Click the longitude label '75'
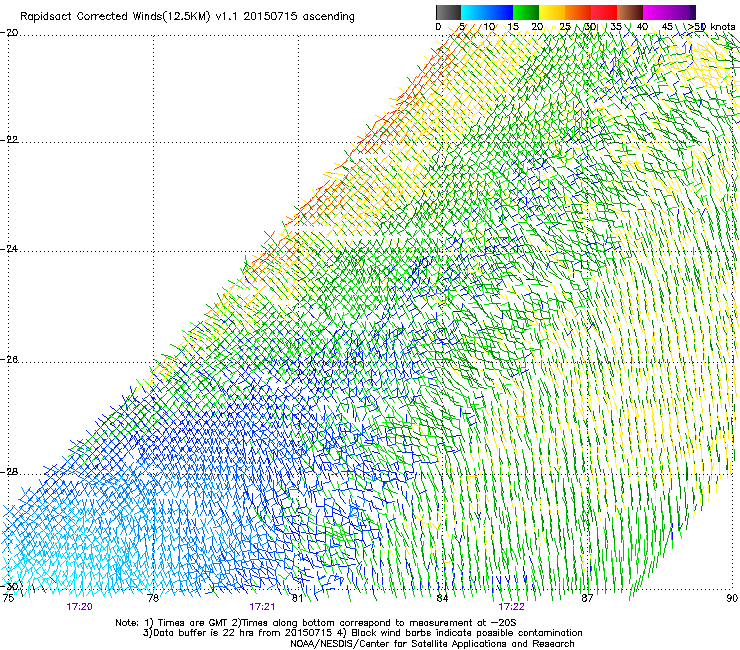 (8, 598)
